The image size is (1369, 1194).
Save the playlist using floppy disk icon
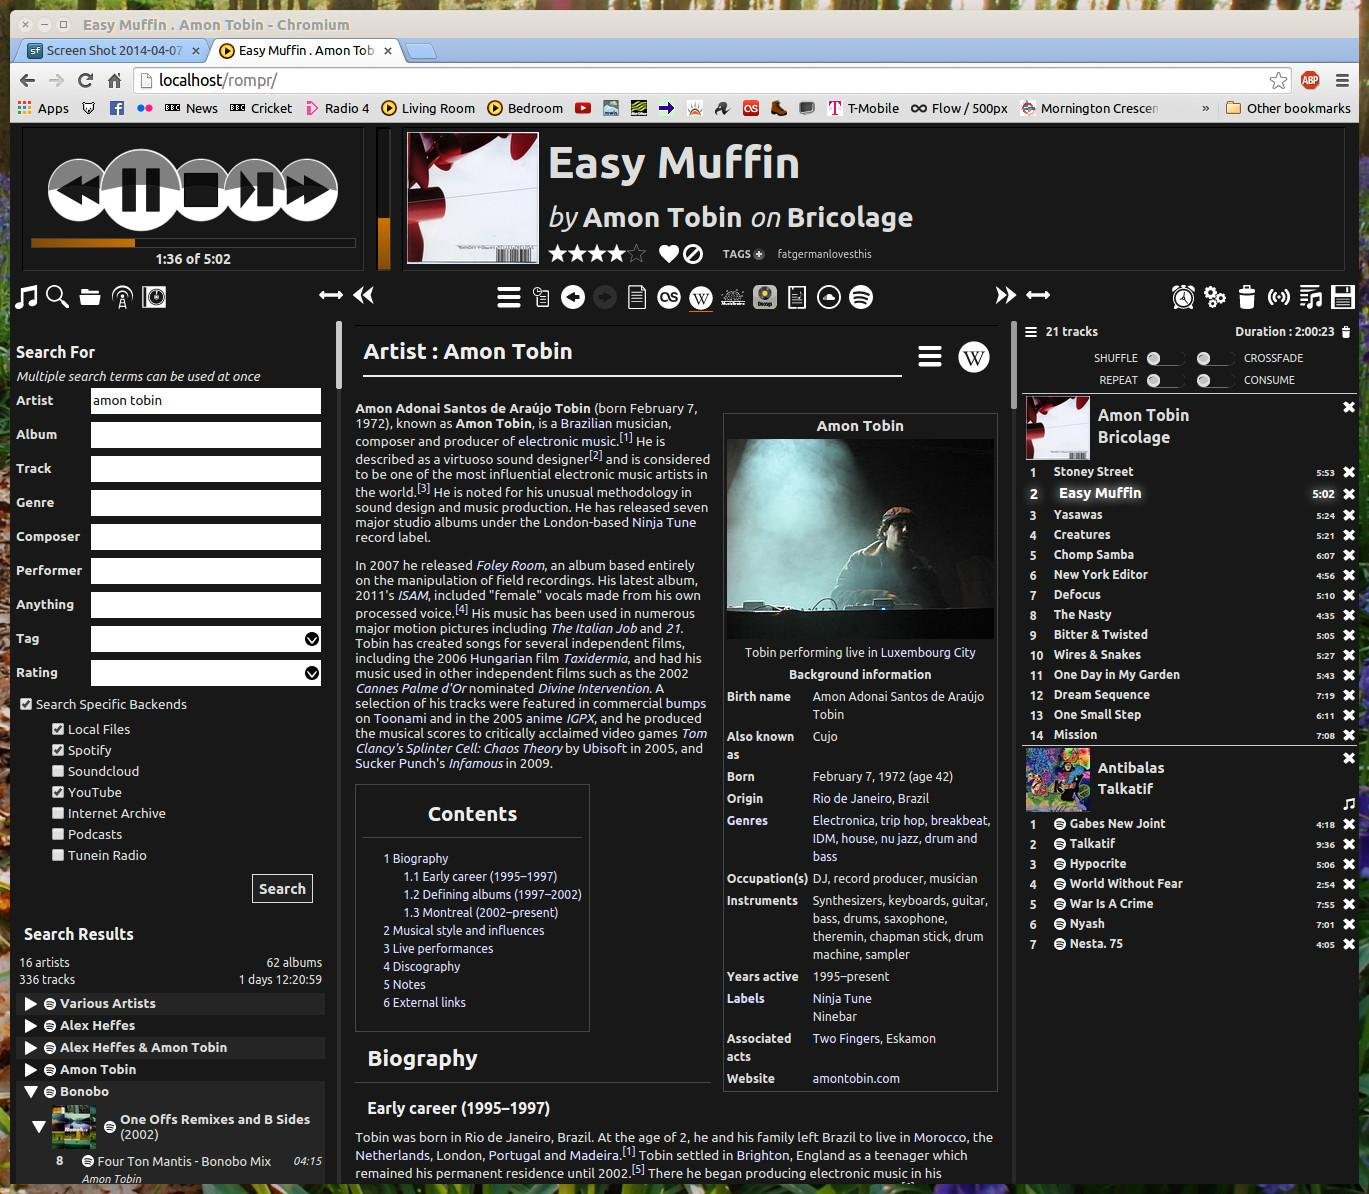(1343, 296)
